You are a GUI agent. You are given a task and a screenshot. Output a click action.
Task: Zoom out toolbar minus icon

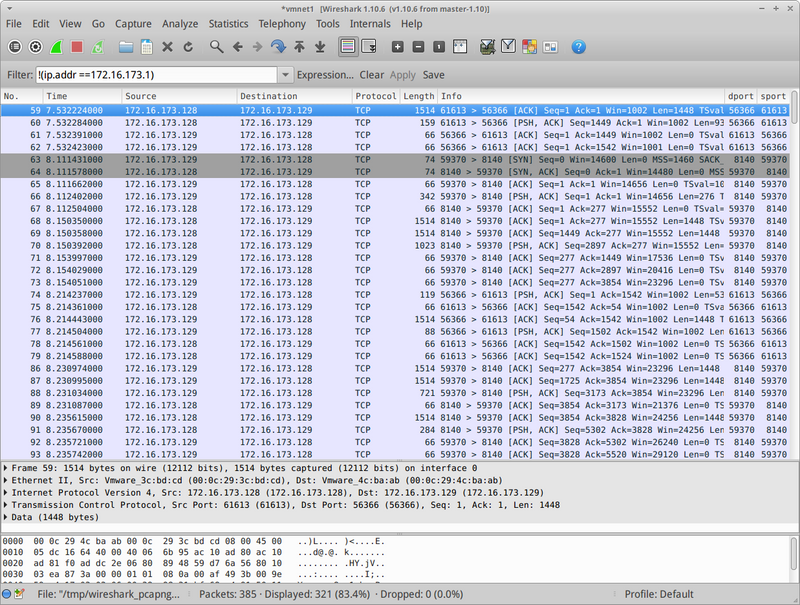[418, 47]
